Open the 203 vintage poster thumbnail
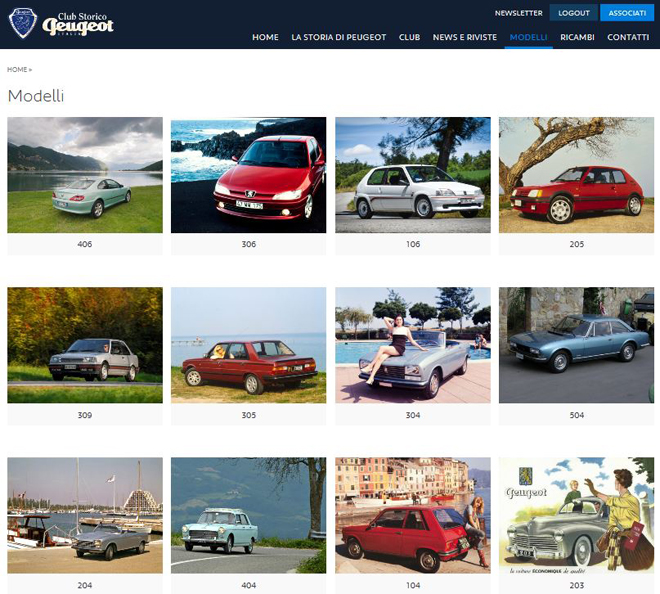The height and width of the screenshot is (594, 660). coord(577,515)
